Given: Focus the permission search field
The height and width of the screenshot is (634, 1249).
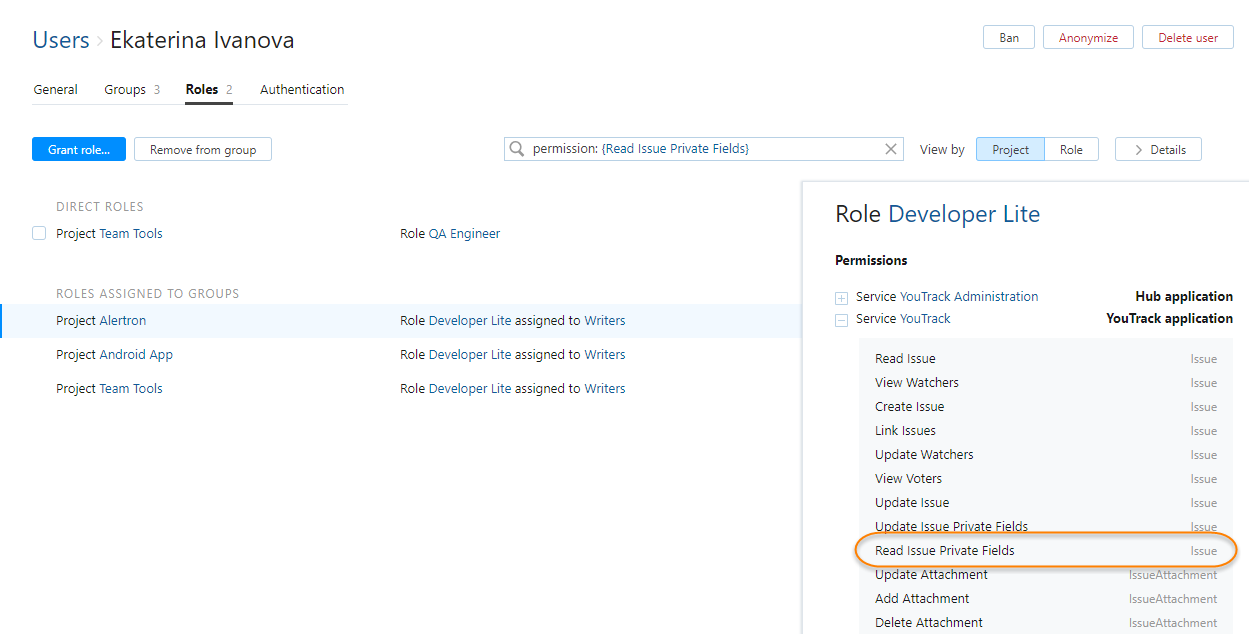Looking at the screenshot, I should (700, 149).
